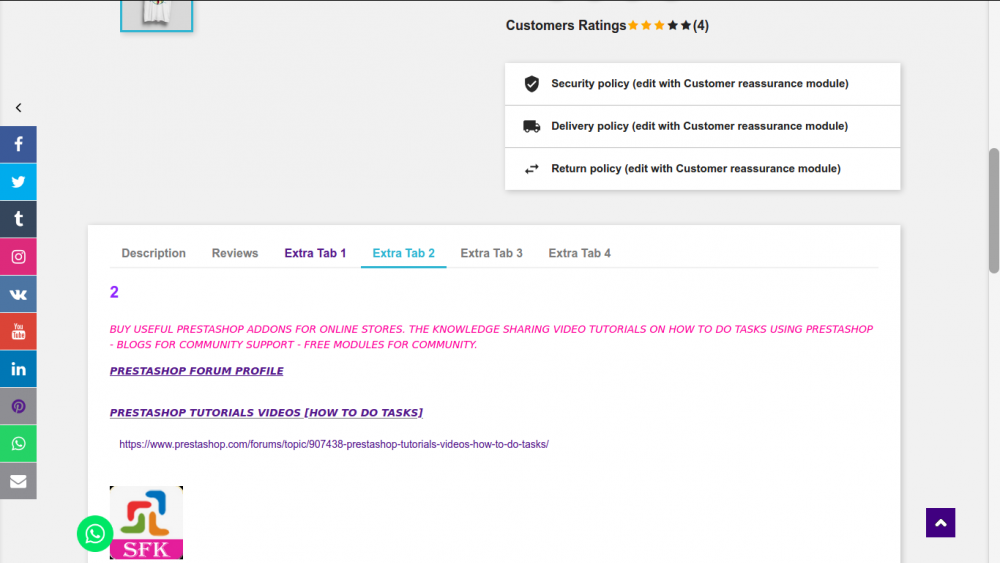
Task: Click the WhatsApp sidebar share icon
Action: (18, 443)
